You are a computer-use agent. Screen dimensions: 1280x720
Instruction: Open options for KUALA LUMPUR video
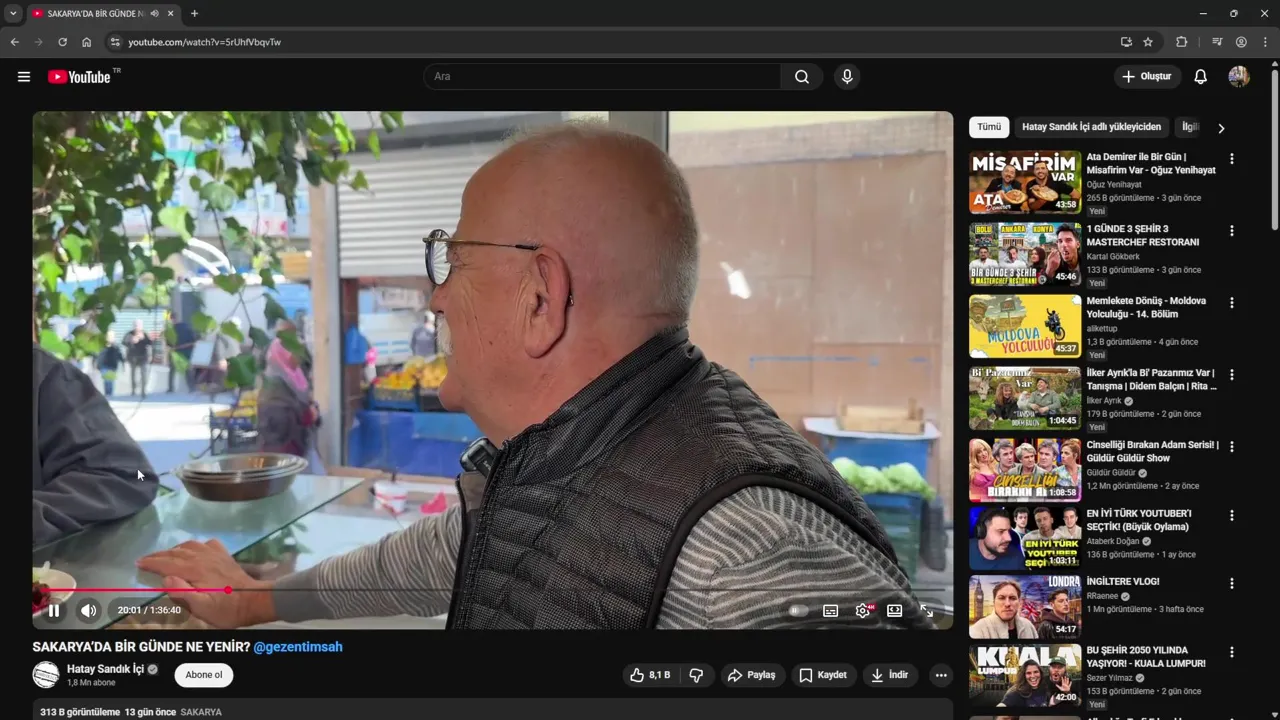(1232, 652)
